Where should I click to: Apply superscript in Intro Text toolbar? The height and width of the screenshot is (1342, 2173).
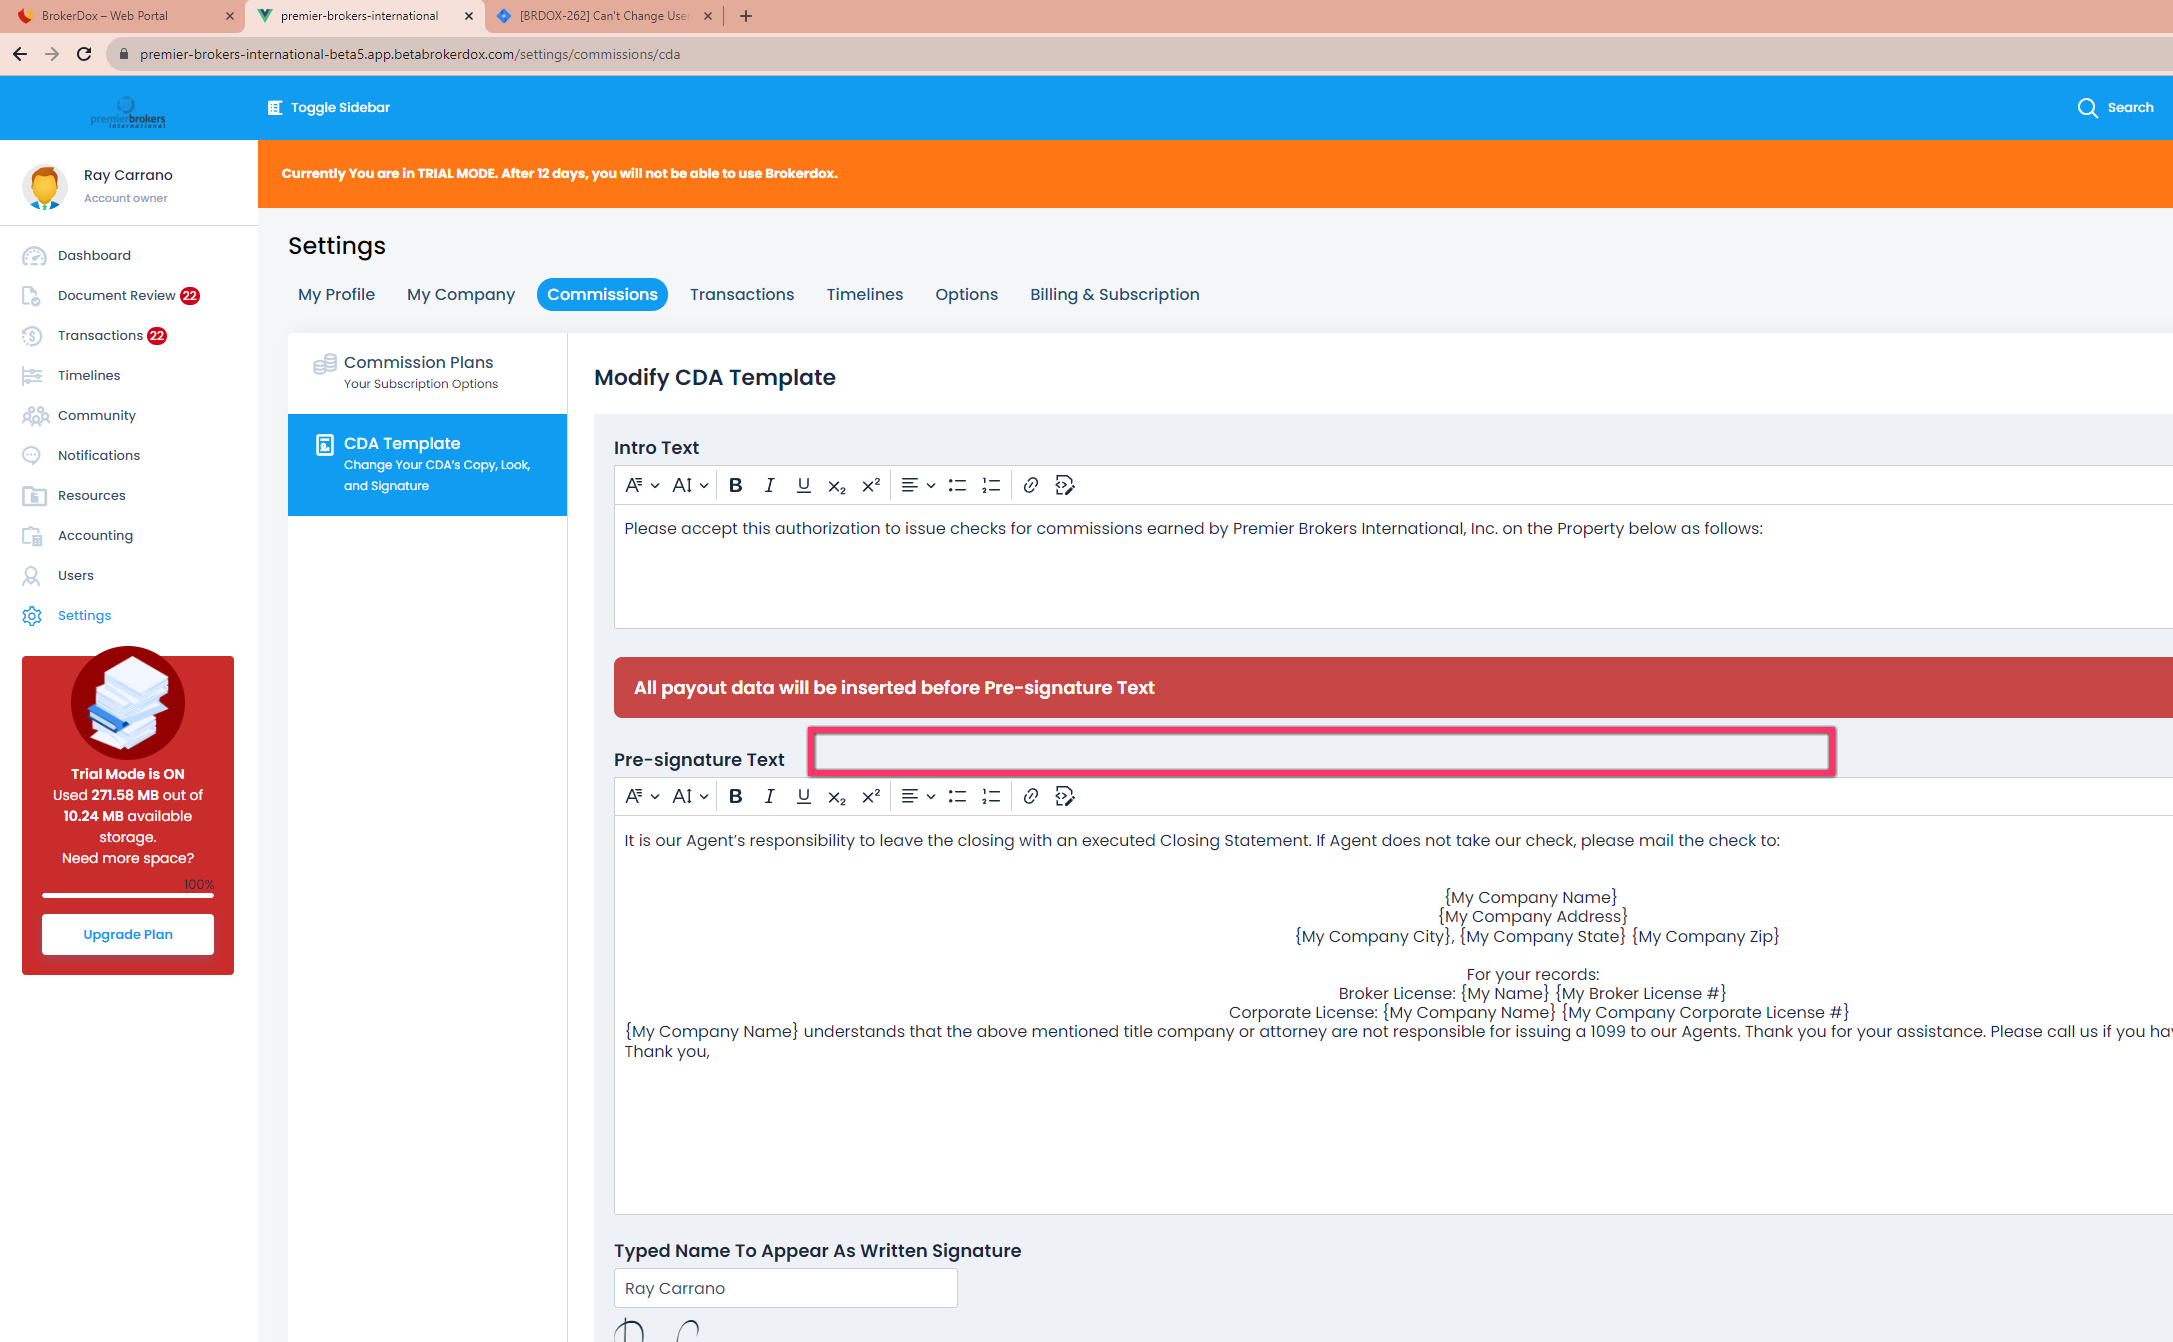click(x=871, y=485)
